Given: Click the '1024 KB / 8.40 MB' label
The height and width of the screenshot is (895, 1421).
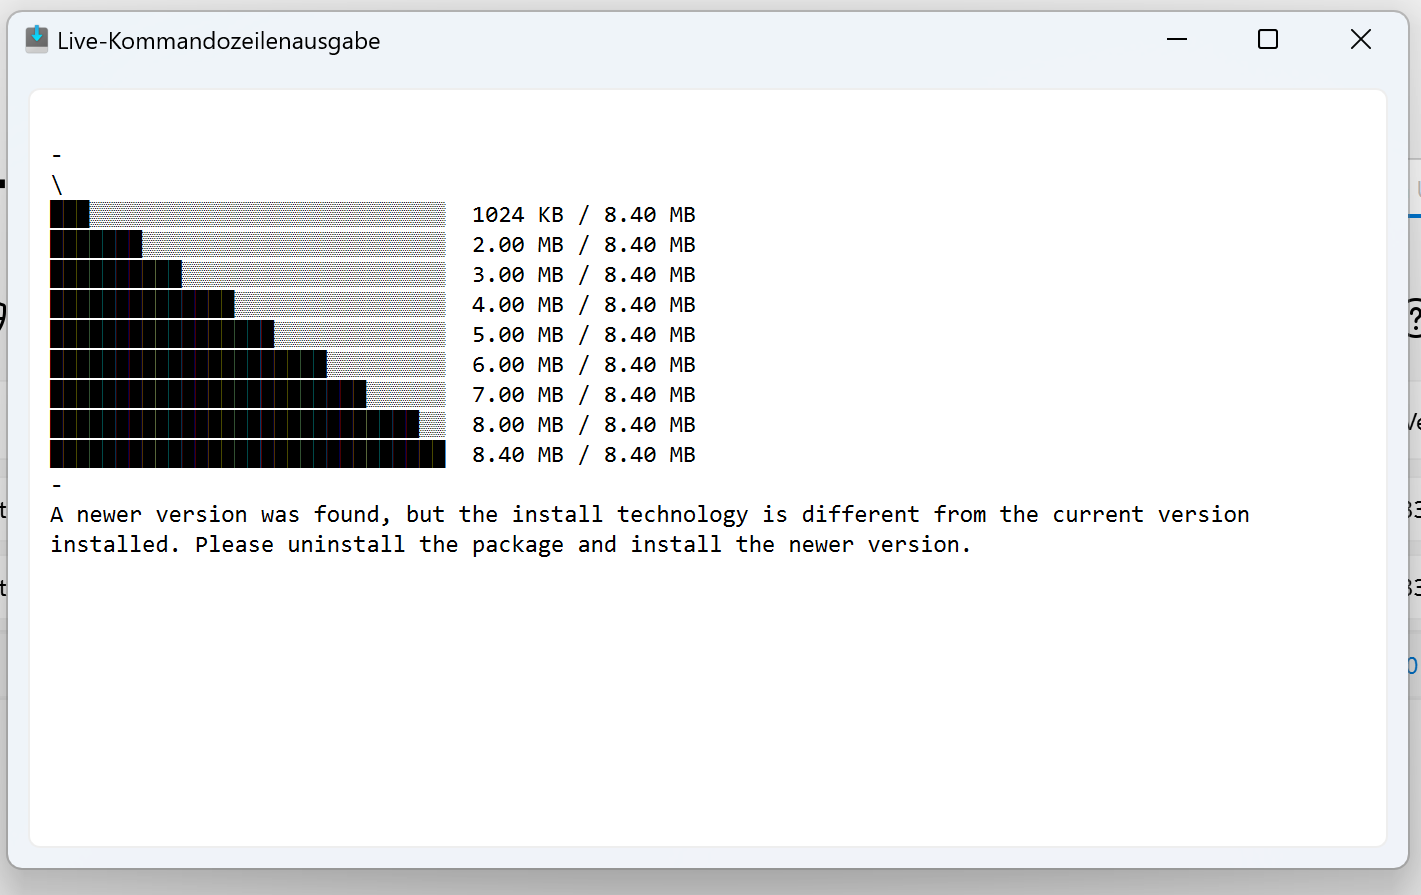Looking at the screenshot, I should click(584, 215).
